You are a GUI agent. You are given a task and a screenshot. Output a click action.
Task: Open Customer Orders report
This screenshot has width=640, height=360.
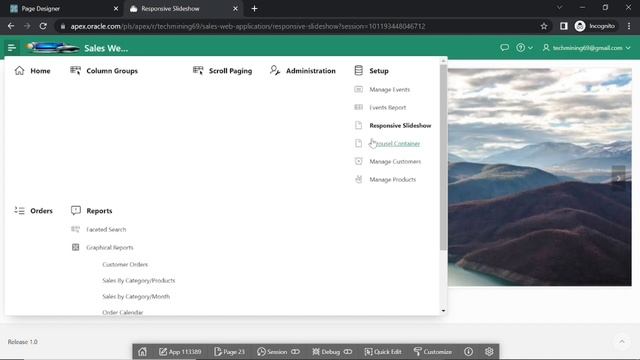coord(125,264)
